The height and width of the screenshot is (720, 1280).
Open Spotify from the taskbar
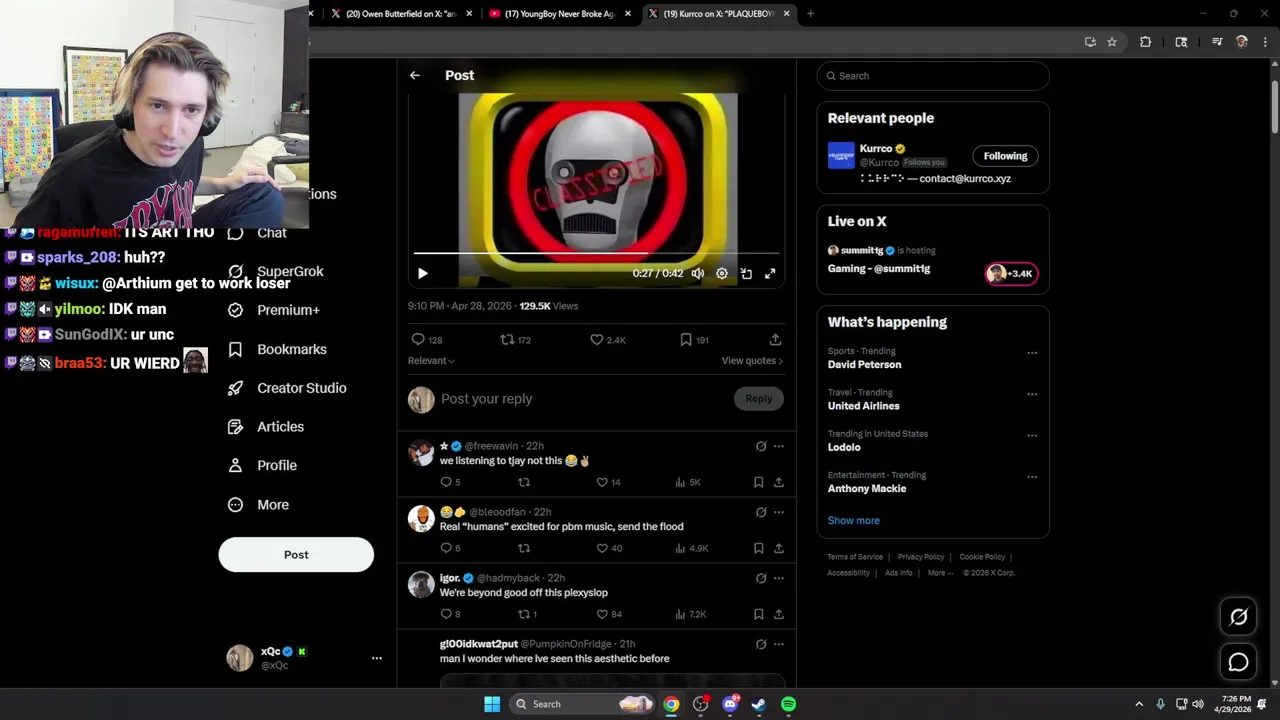click(x=788, y=704)
